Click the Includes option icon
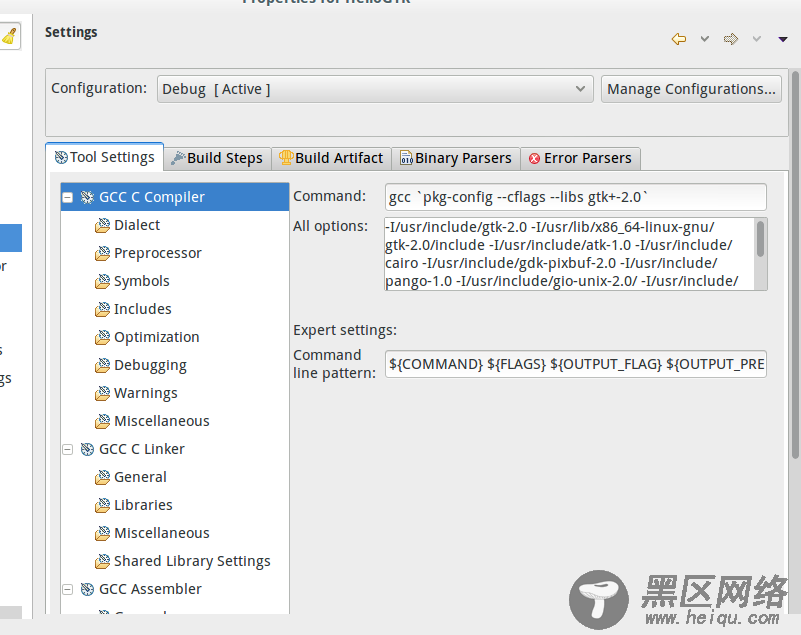Image resolution: width=801 pixels, height=635 pixels. [102, 310]
